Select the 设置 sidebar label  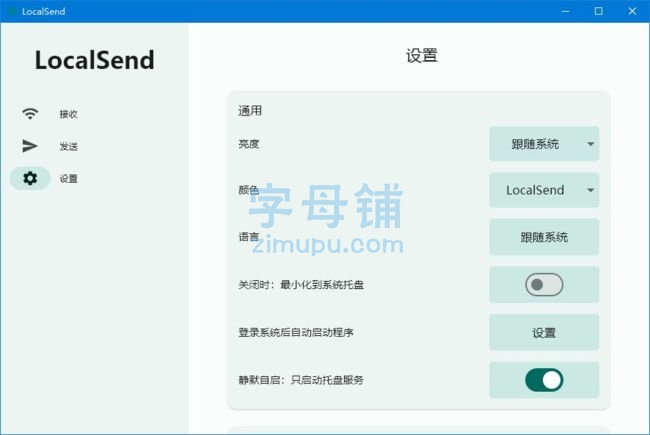[x=68, y=179]
